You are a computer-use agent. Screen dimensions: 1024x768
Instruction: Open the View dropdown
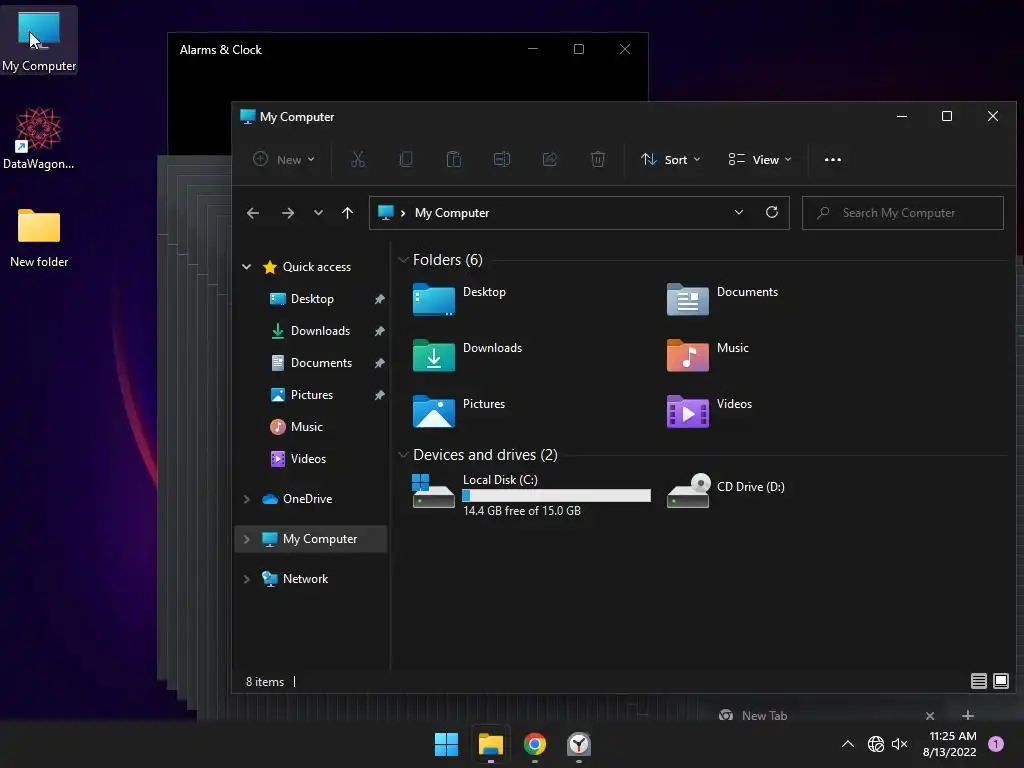(x=760, y=159)
